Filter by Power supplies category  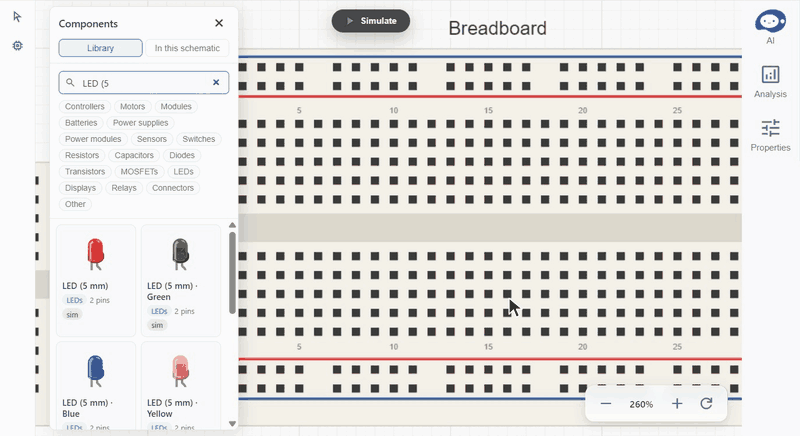point(140,123)
